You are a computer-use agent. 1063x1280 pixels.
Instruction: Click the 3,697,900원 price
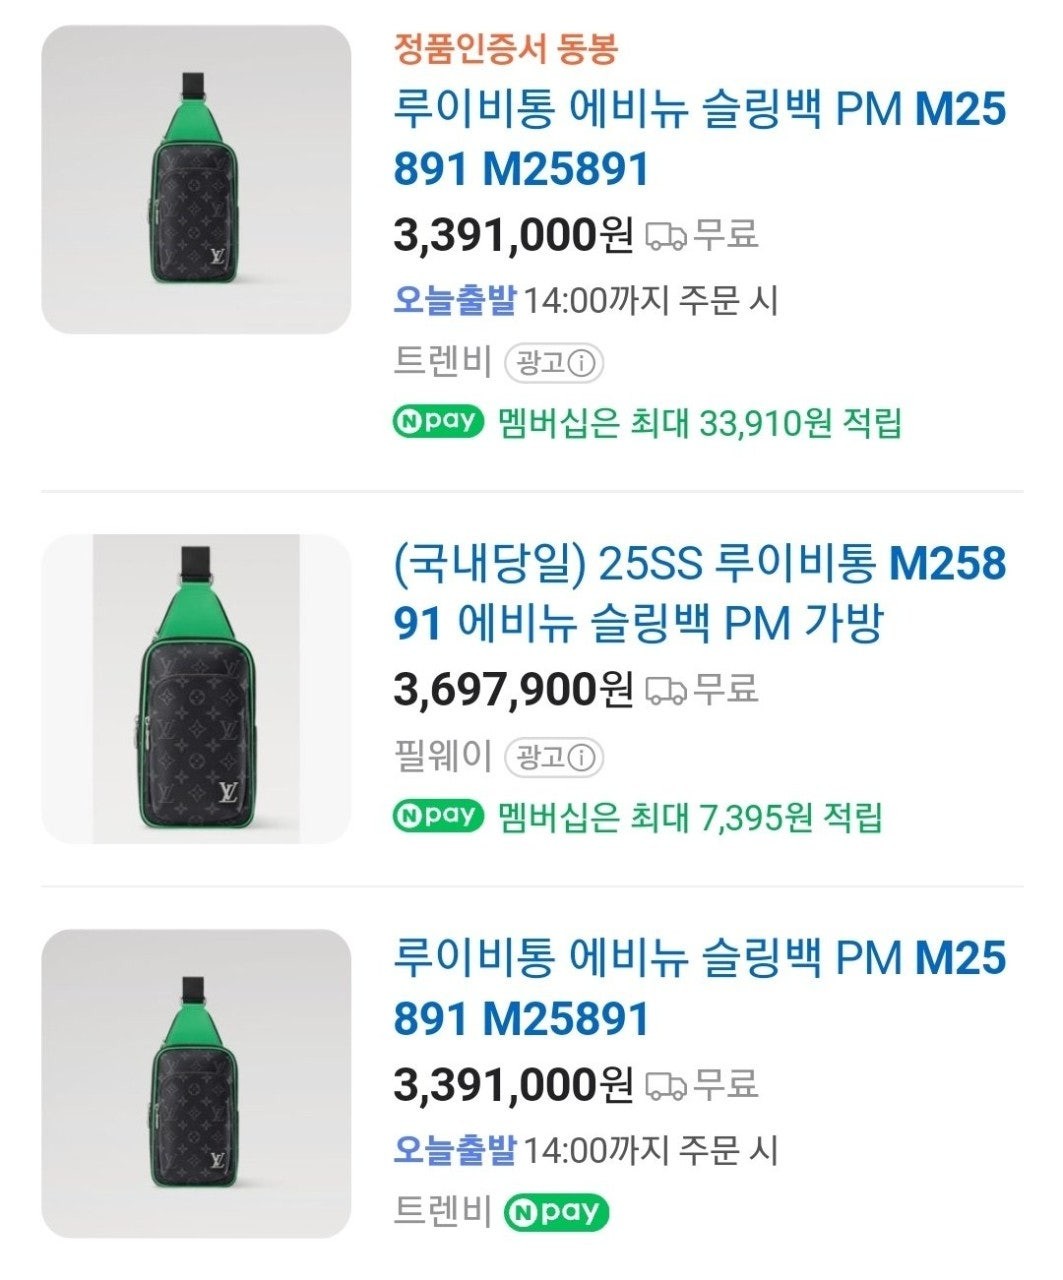(513, 690)
